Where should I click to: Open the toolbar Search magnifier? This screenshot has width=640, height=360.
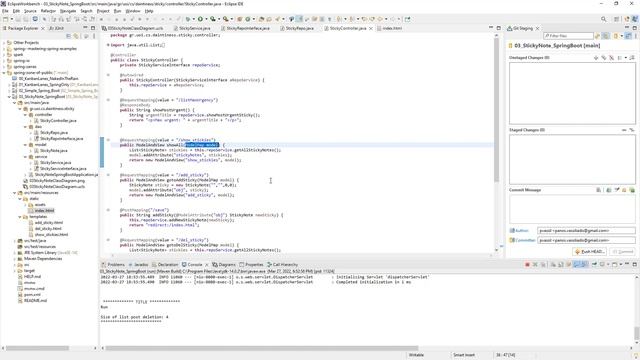(x=603, y=19)
